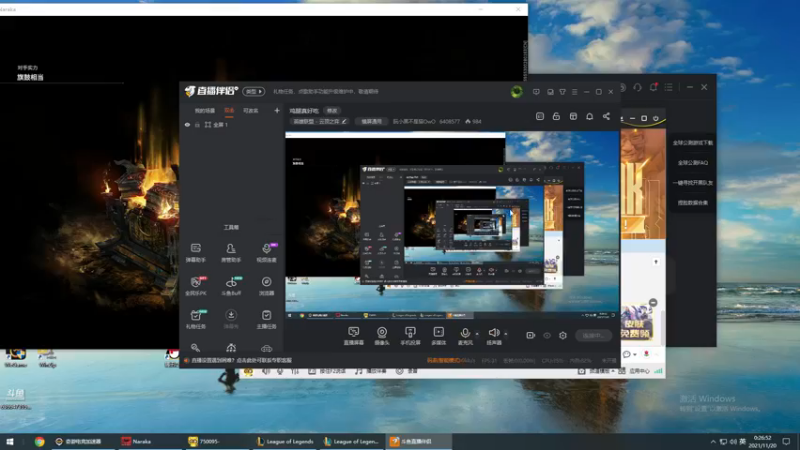Open list menu icon in background window
Image resolution: width=800 pixels, height=450 pixels.
click(x=668, y=87)
